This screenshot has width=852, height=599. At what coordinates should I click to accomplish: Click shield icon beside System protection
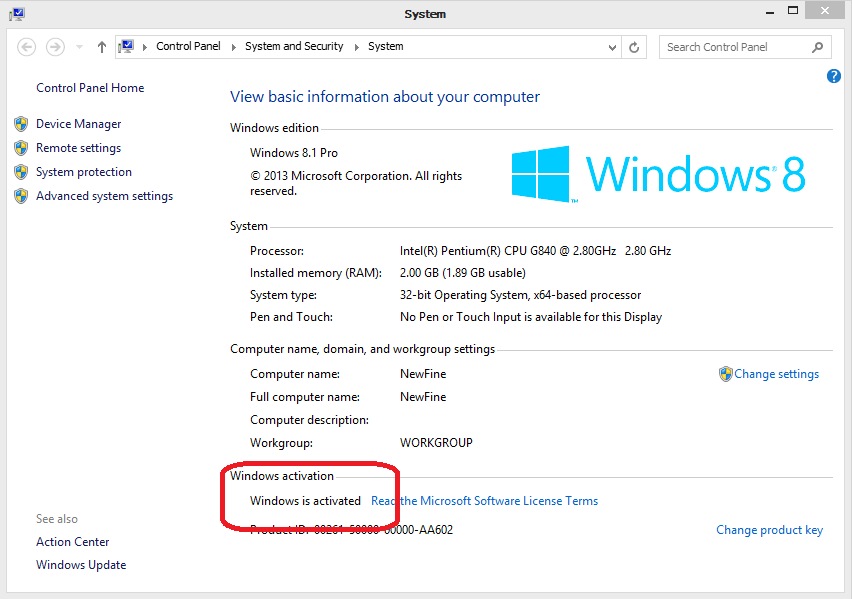pos(21,172)
